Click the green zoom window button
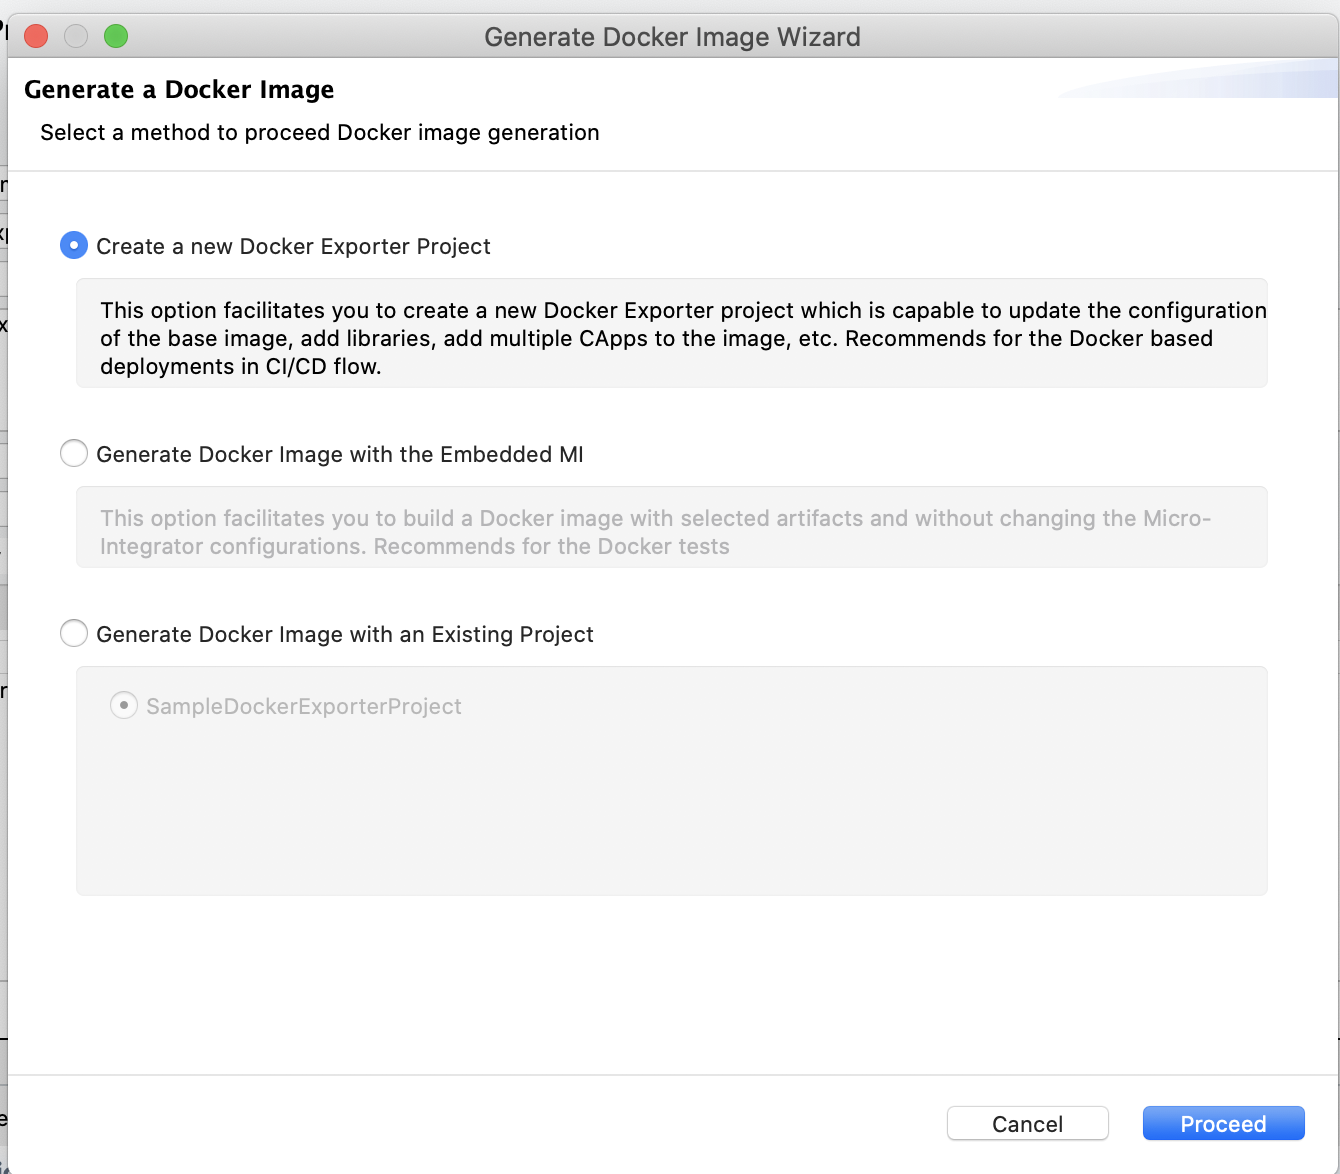 click(116, 37)
